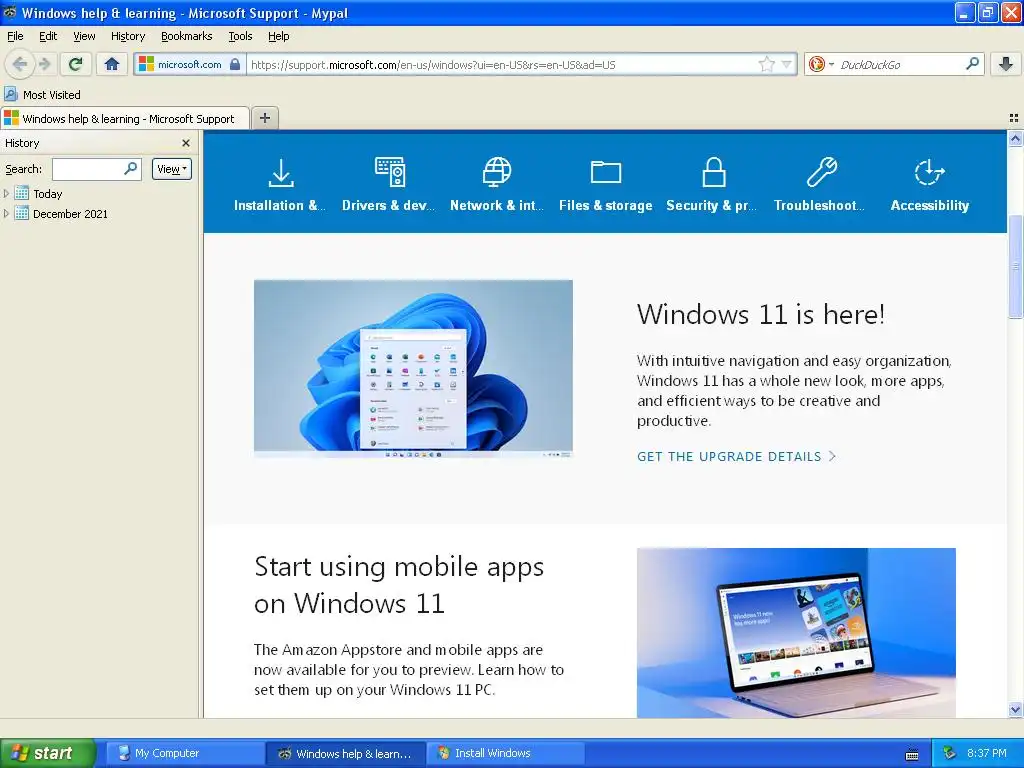The image size is (1024, 768).
Task: Click the Windows help & learn taskbar button
Action: coord(346,753)
